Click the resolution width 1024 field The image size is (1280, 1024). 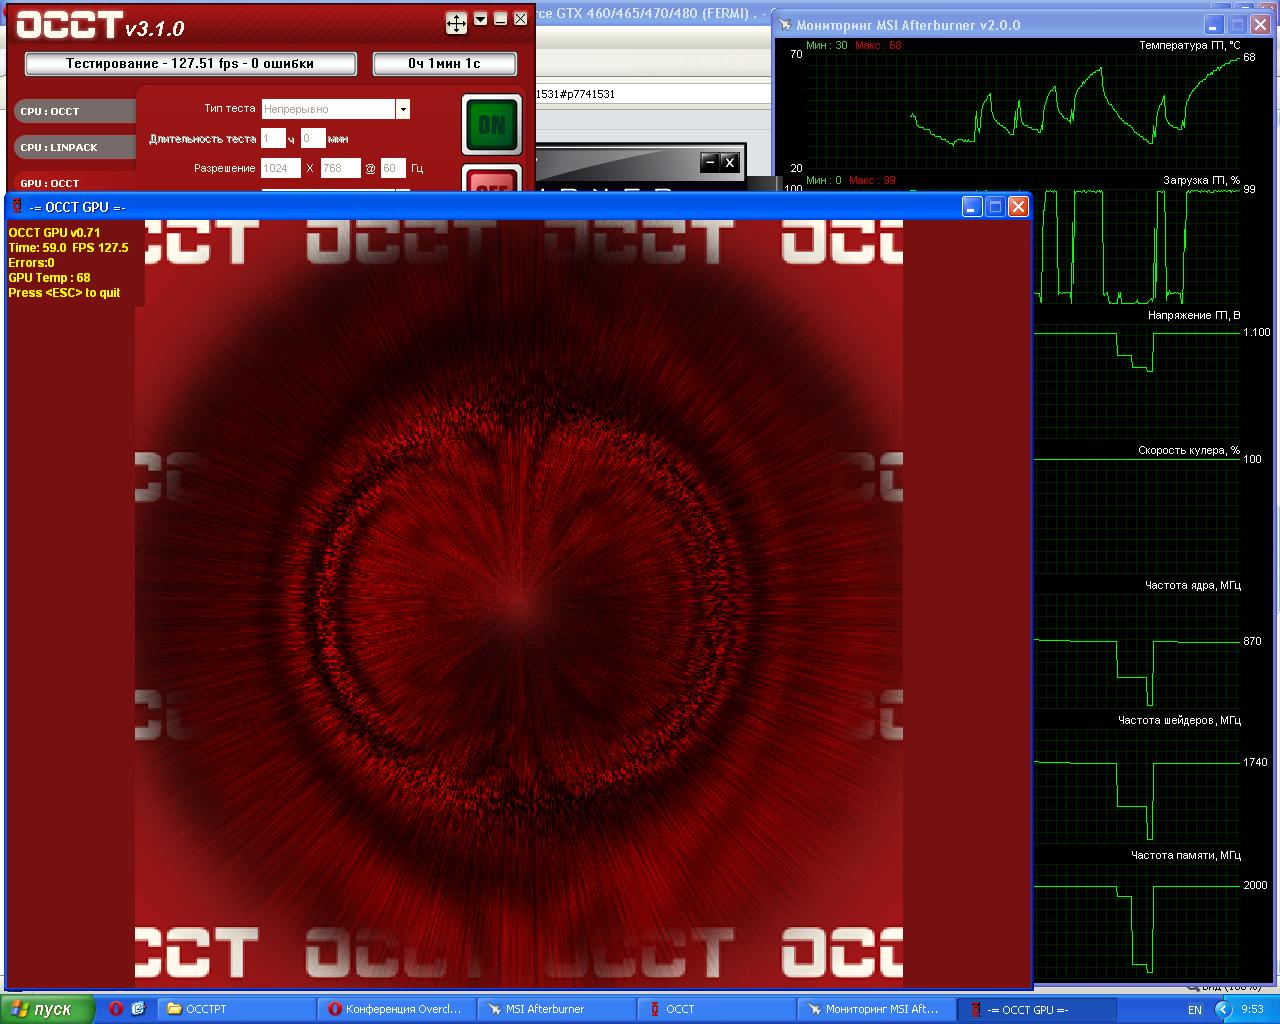point(281,169)
